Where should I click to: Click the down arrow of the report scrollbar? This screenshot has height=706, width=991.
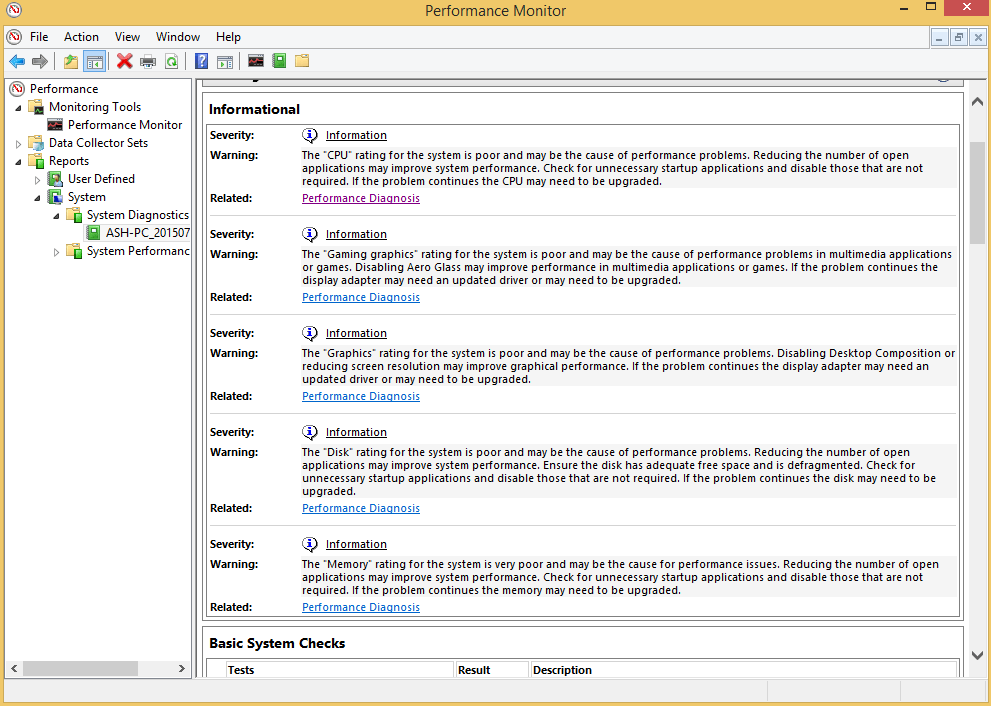point(977,655)
